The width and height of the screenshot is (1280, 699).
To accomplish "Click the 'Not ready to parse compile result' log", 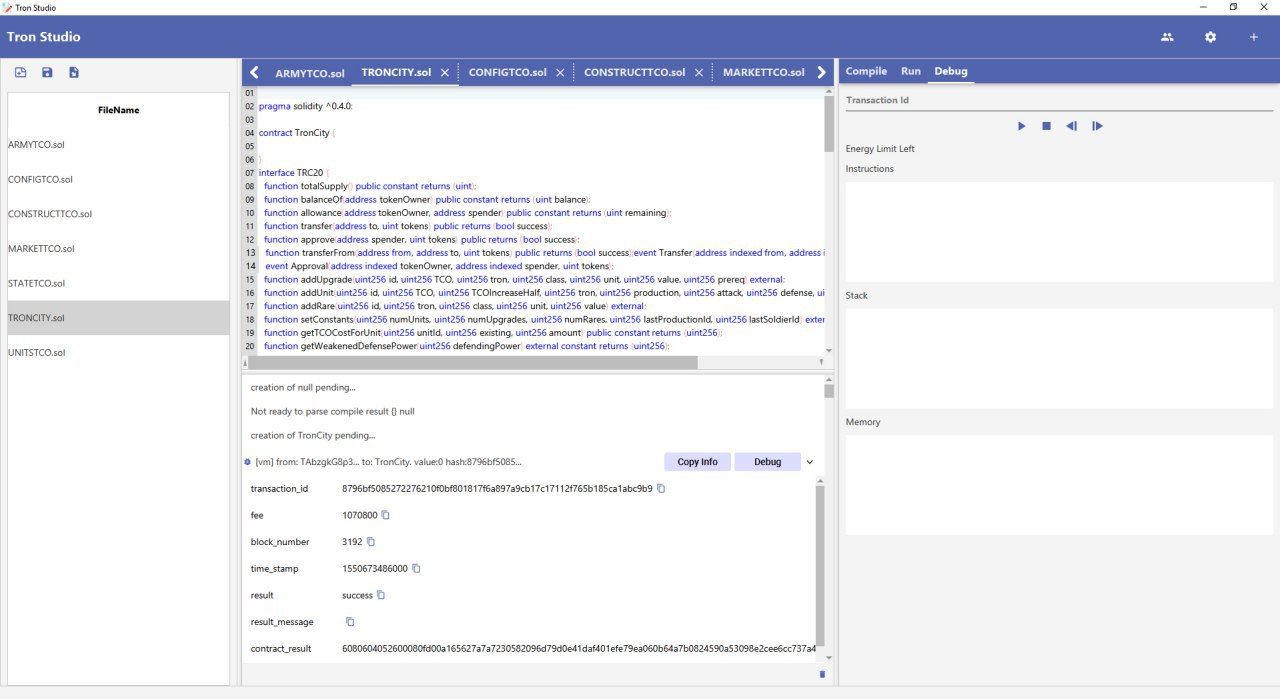I will (333, 411).
